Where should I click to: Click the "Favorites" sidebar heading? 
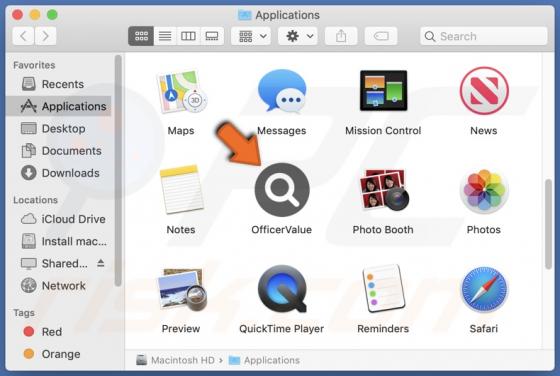(34, 65)
